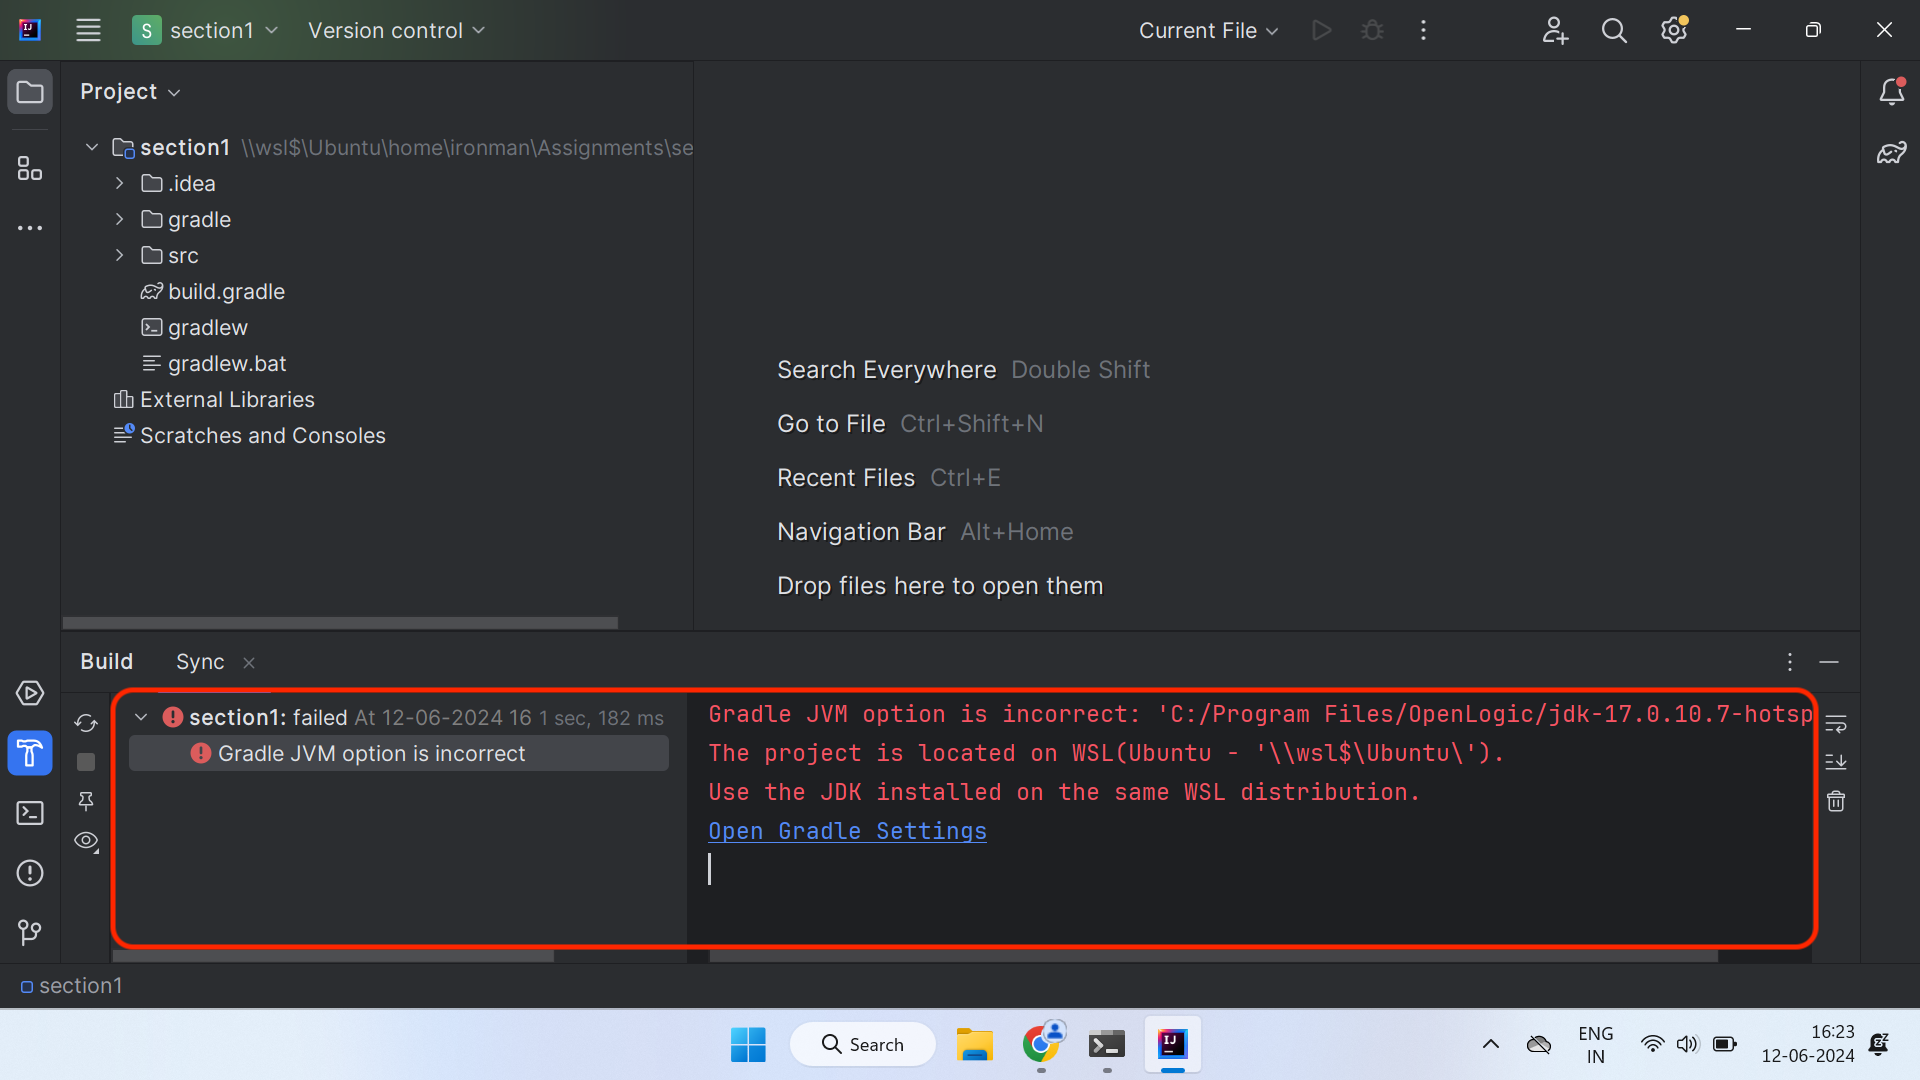Open More tool windows ellipsis
The width and height of the screenshot is (1920, 1080).
pos(30,228)
